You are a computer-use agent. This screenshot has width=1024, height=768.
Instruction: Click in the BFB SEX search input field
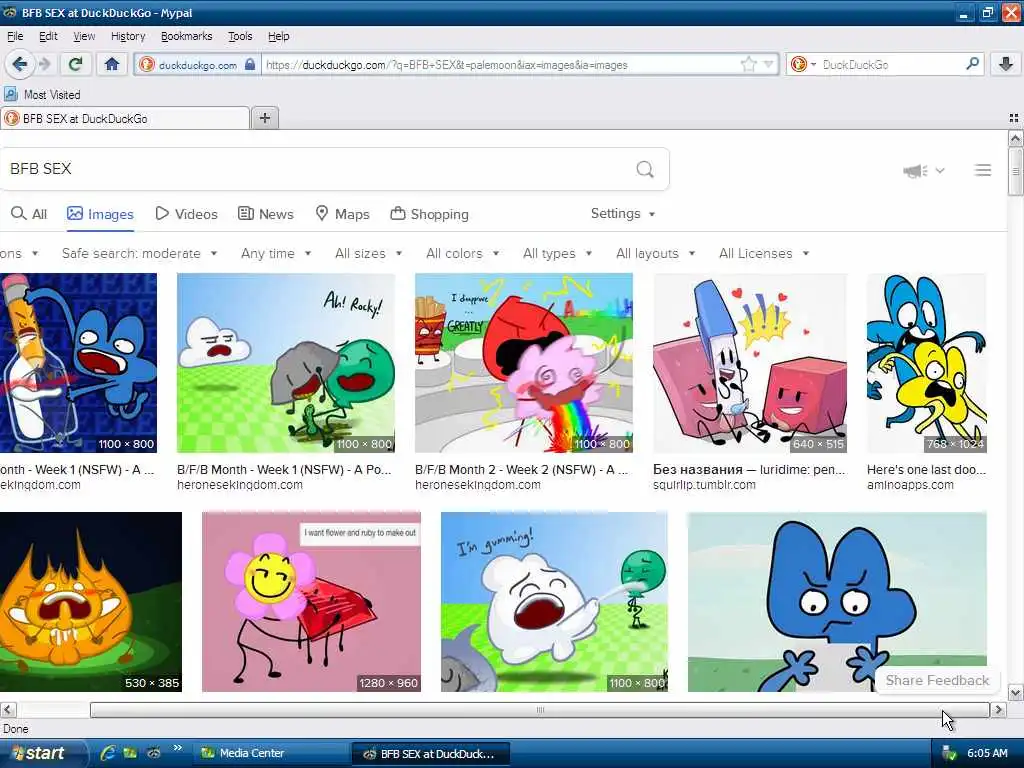(317, 169)
